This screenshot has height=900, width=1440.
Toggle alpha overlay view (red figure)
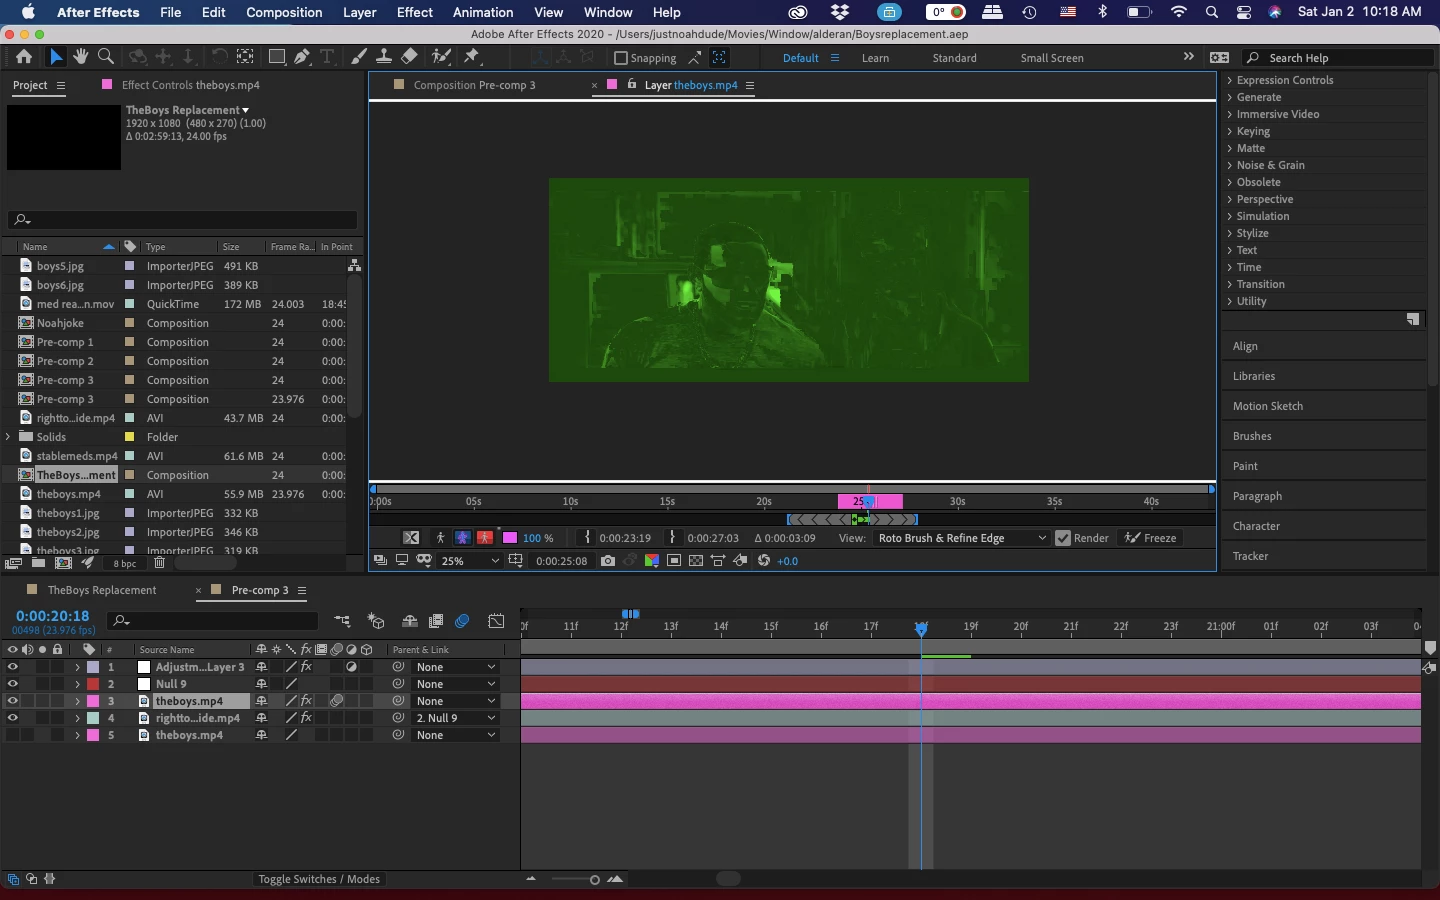coord(485,538)
